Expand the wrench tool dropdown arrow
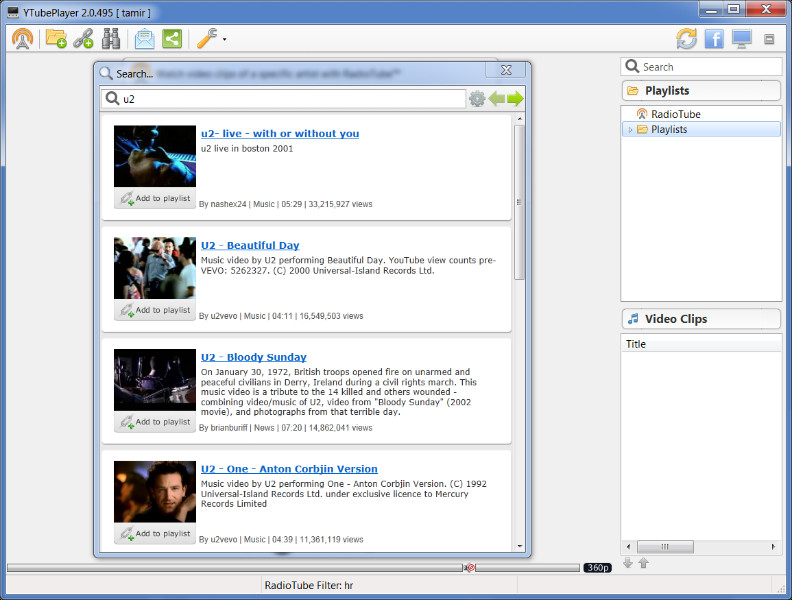 point(224,39)
